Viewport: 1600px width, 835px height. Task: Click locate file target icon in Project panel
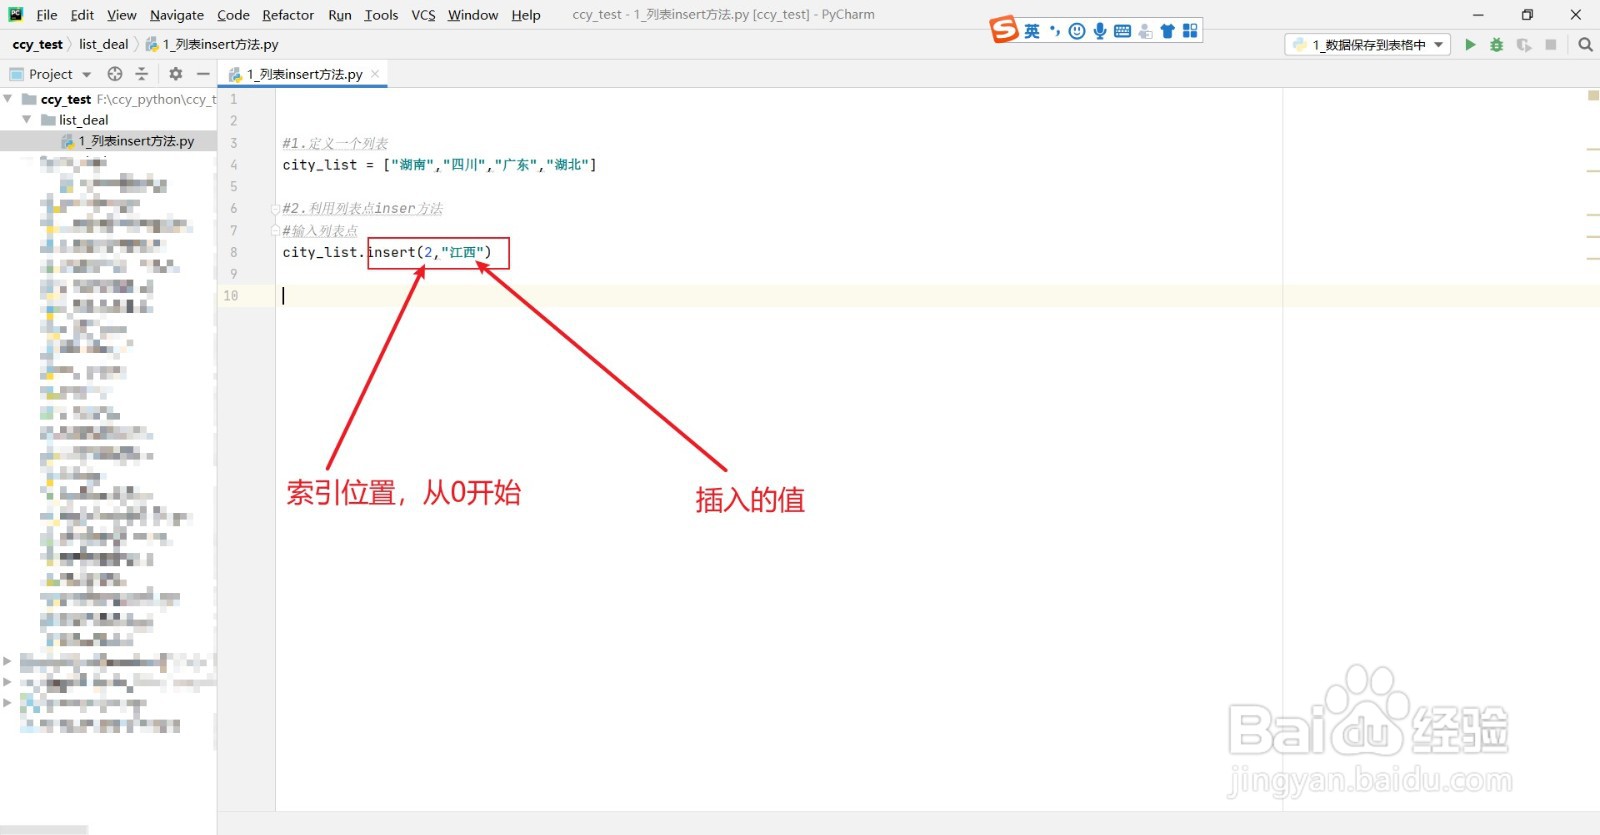115,74
